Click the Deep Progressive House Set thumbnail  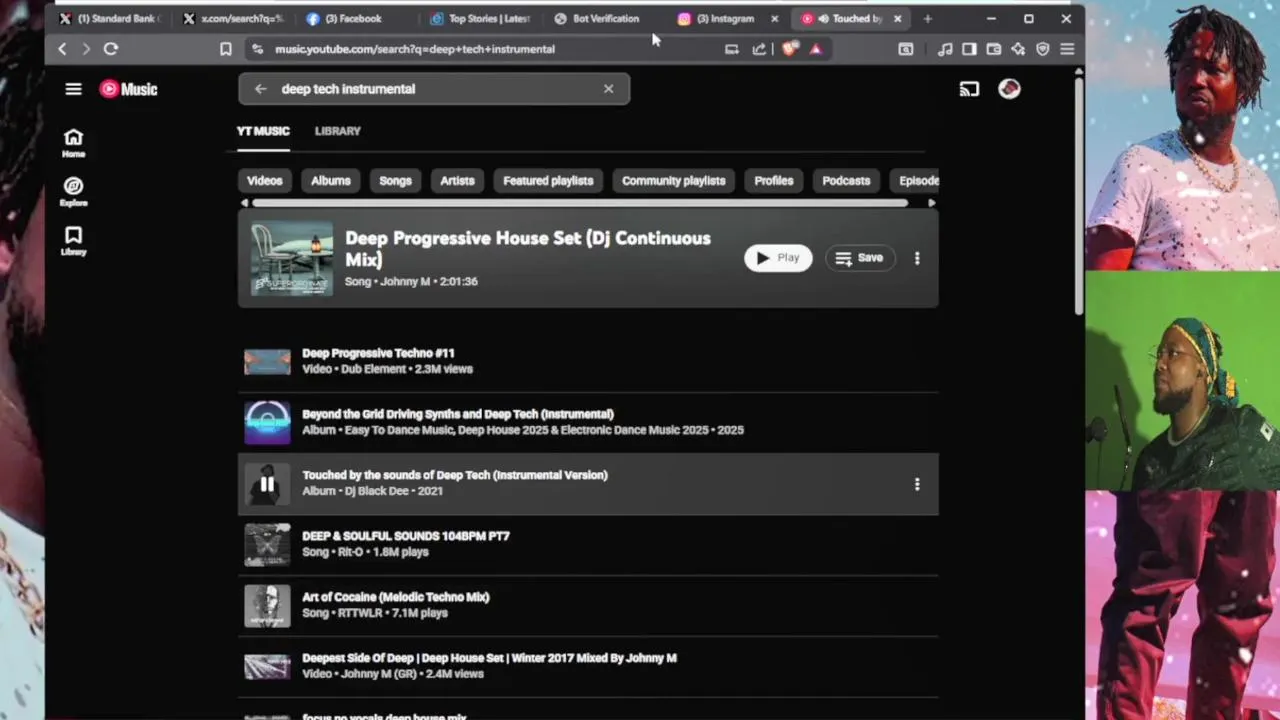click(291, 258)
